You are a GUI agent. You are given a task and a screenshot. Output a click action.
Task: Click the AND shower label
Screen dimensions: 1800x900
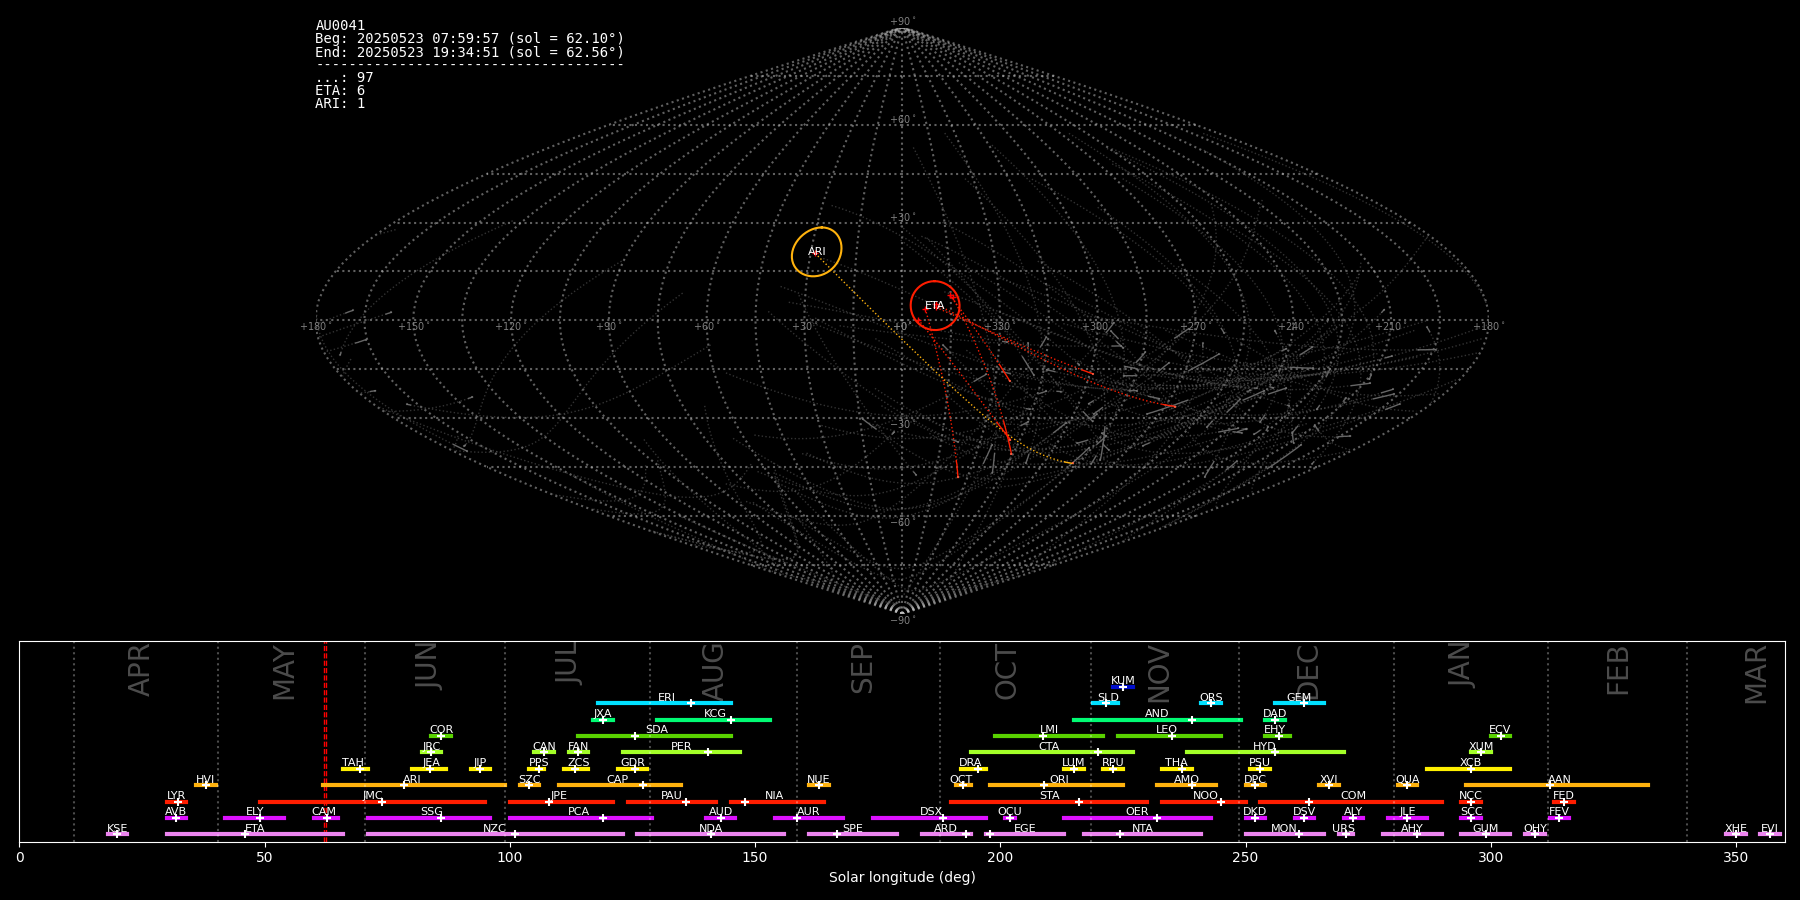(x=1157, y=714)
